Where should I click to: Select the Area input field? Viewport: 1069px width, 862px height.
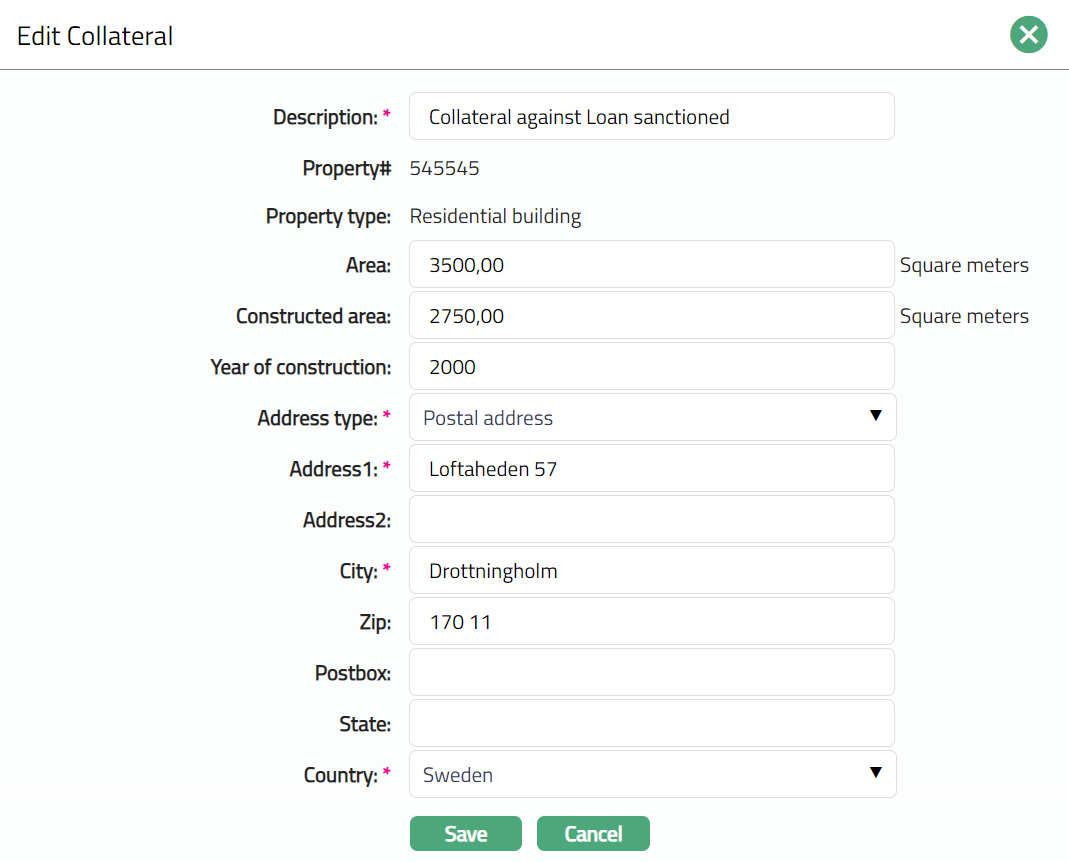[651, 265]
